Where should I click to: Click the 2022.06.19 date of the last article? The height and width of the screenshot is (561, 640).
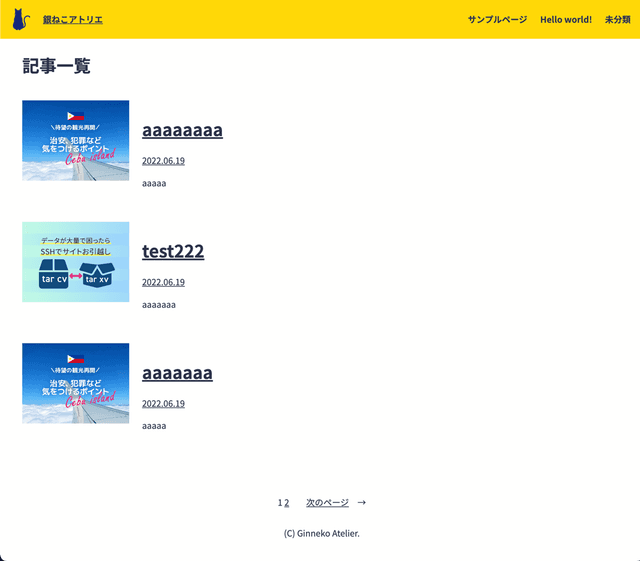[x=163, y=404]
